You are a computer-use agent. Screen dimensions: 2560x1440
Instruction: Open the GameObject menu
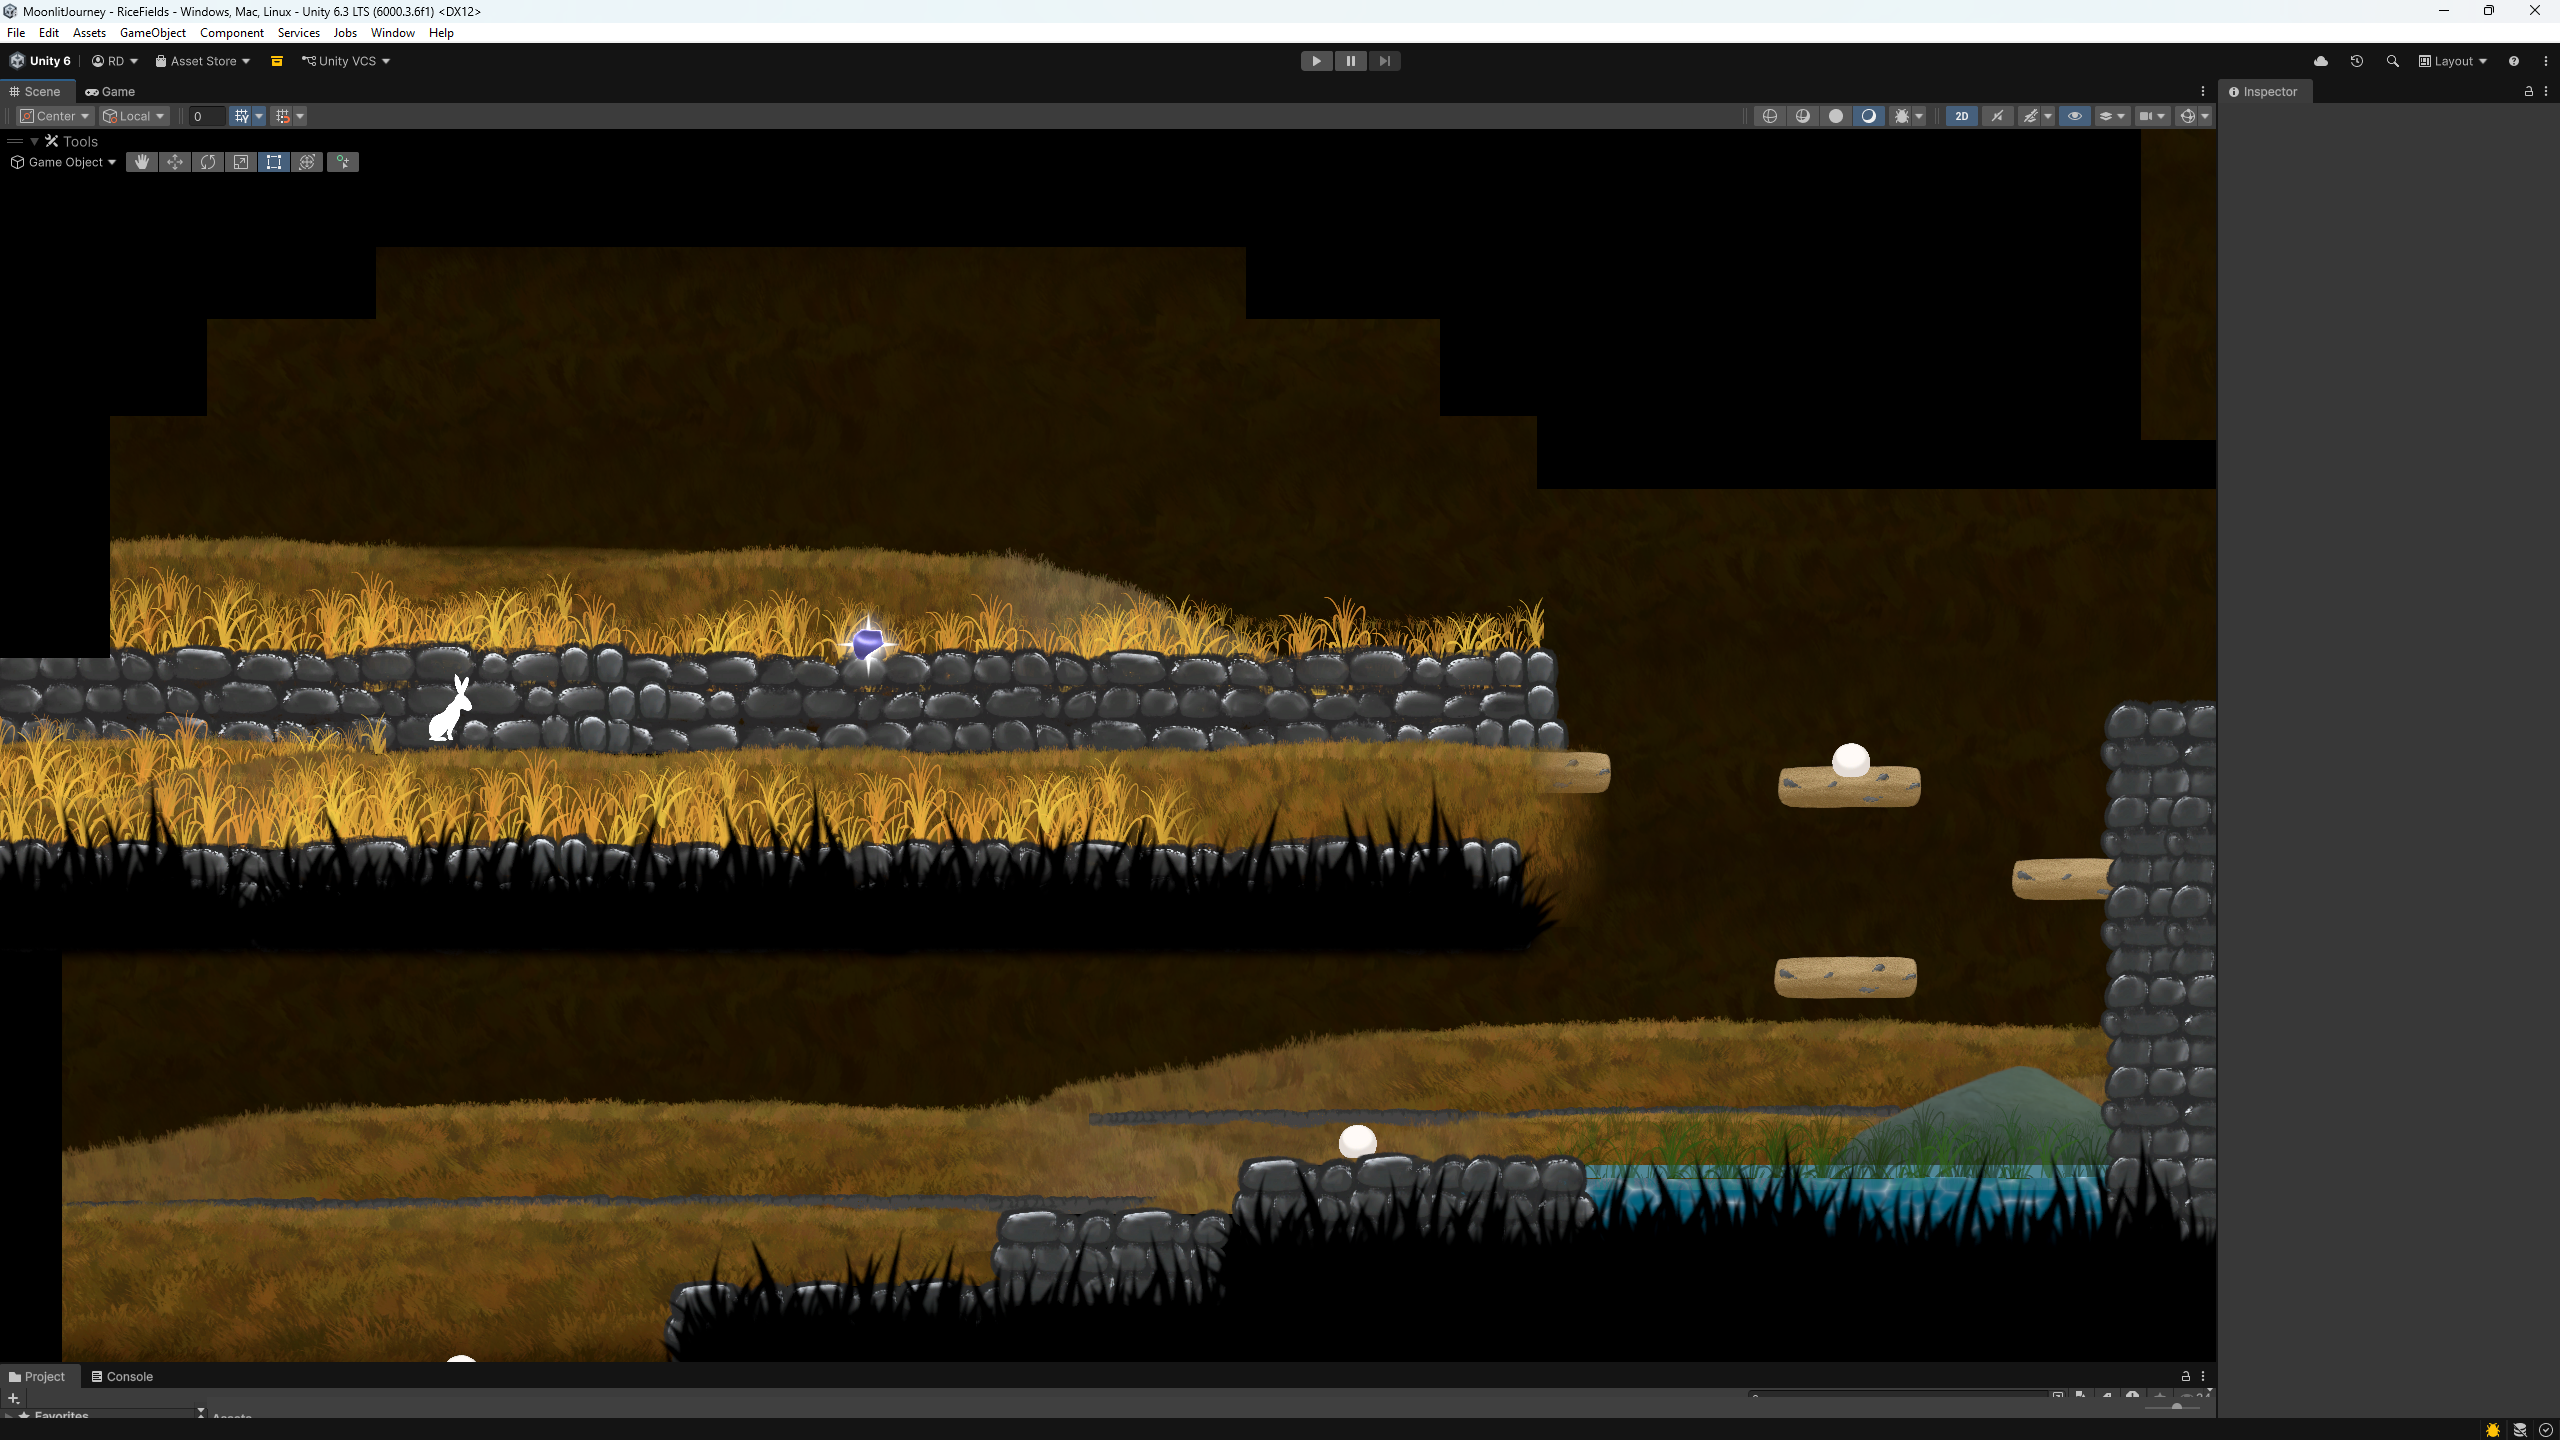coord(153,33)
